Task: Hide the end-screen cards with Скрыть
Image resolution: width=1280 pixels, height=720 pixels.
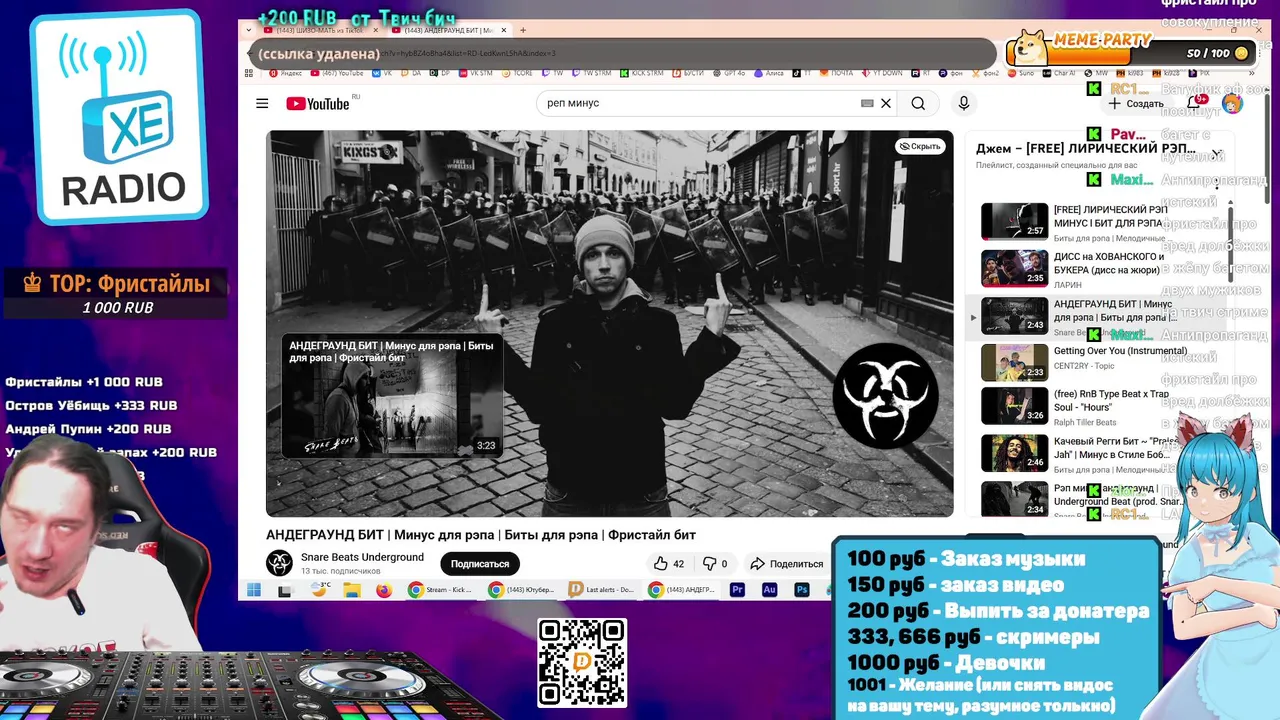Action: (x=920, y=146)
